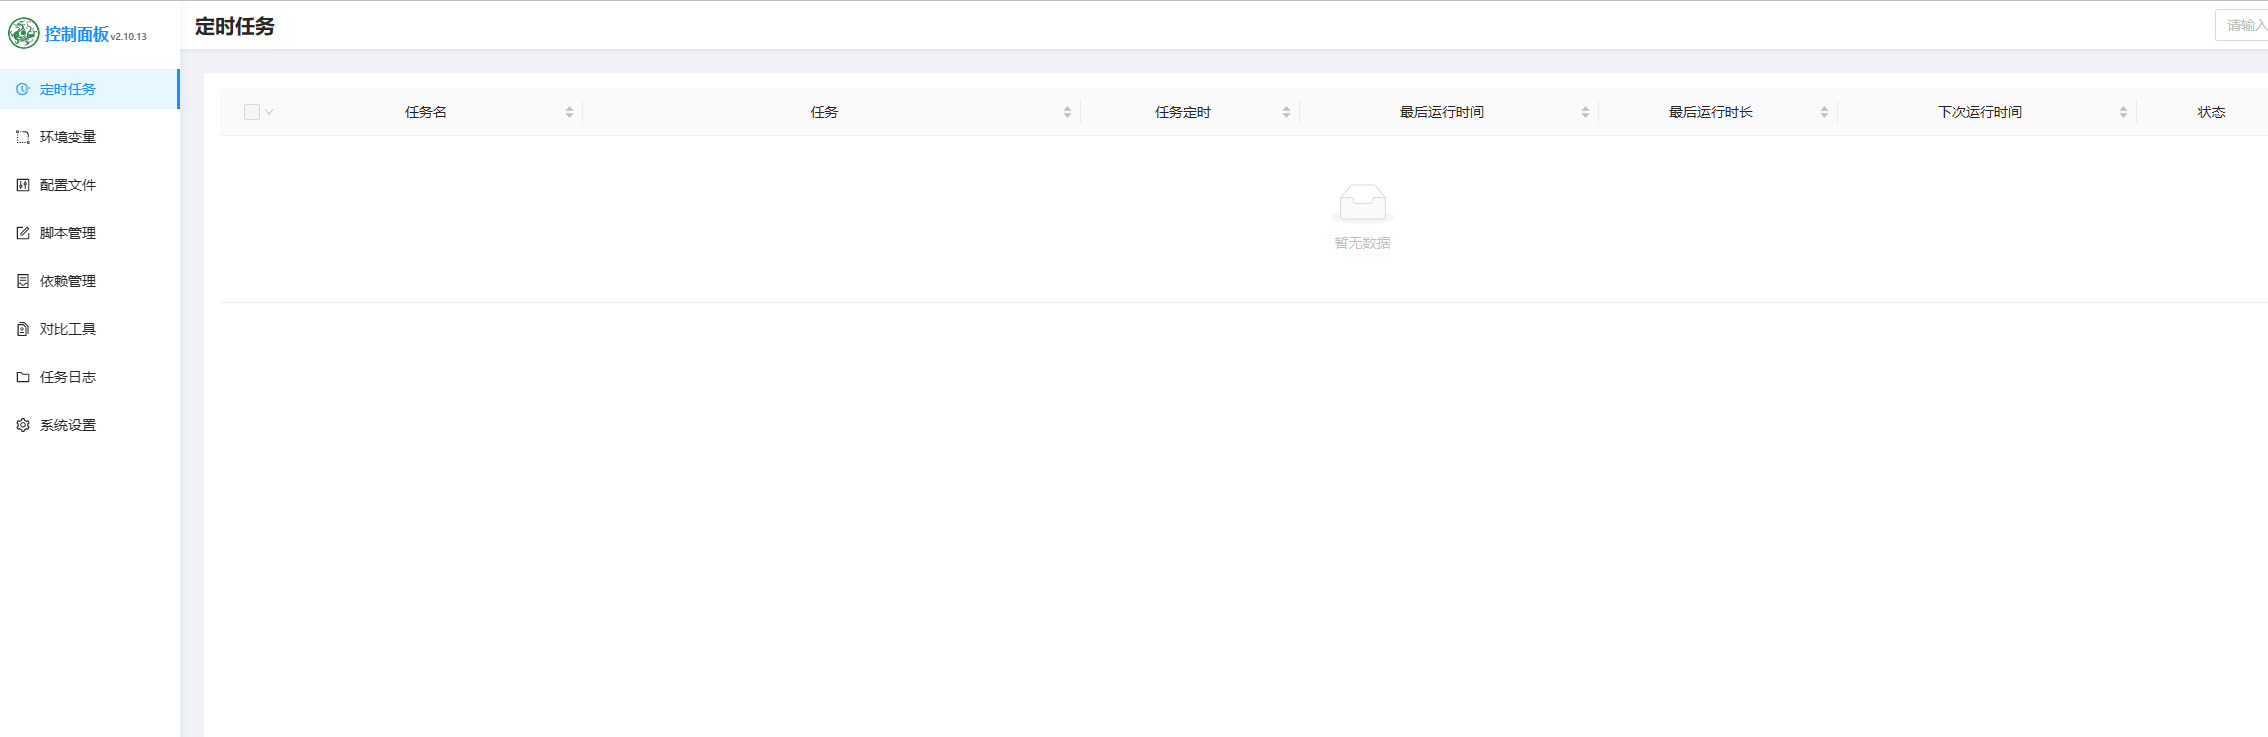Click the empty inbox illustration

point(1362,204)
